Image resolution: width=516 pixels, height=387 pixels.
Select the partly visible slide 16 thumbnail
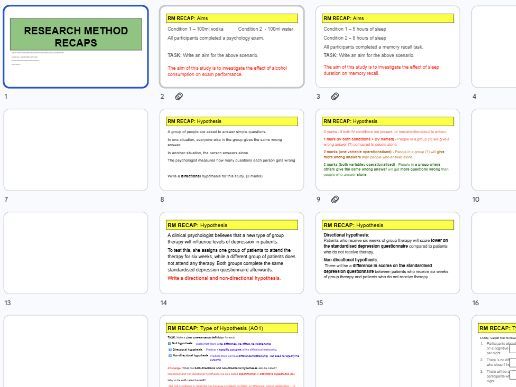click(494, 253)
